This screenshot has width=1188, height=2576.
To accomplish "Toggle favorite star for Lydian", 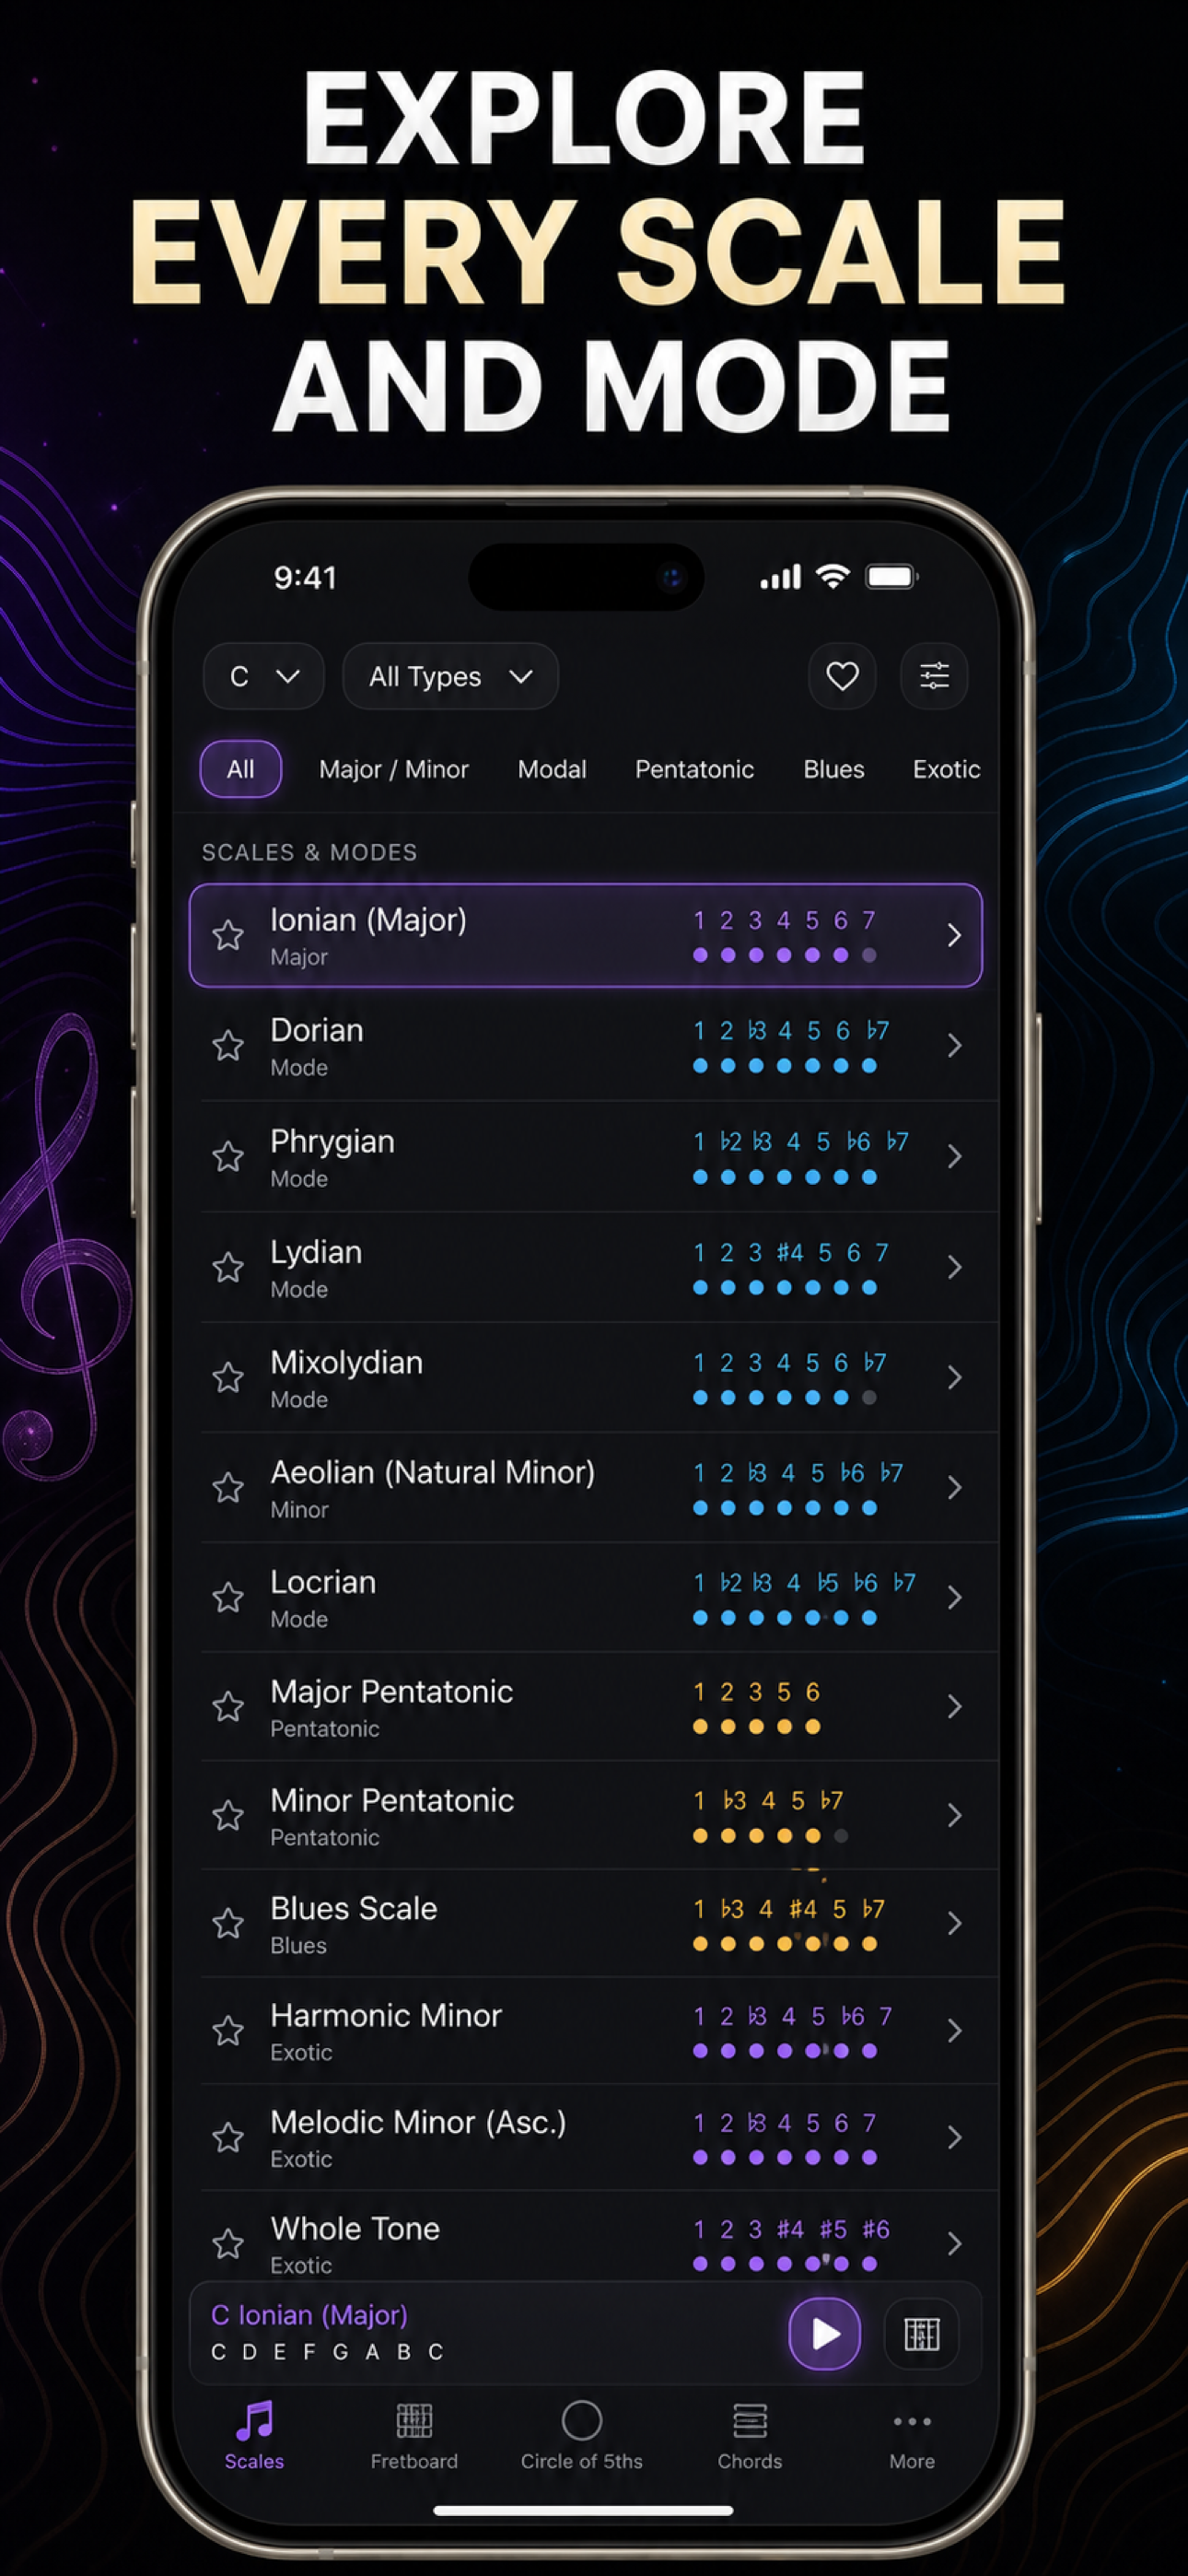I will click(x=228, y=1267).
